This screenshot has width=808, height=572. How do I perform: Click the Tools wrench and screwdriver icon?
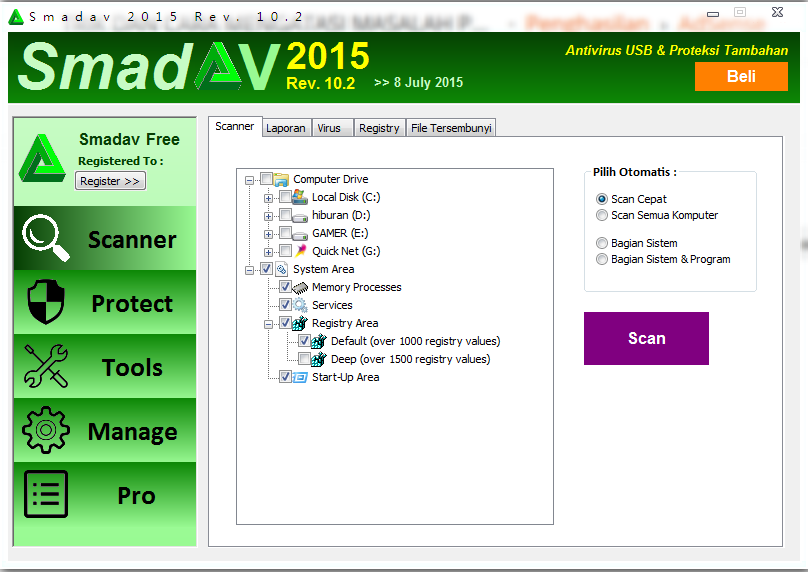click(46, 366)
